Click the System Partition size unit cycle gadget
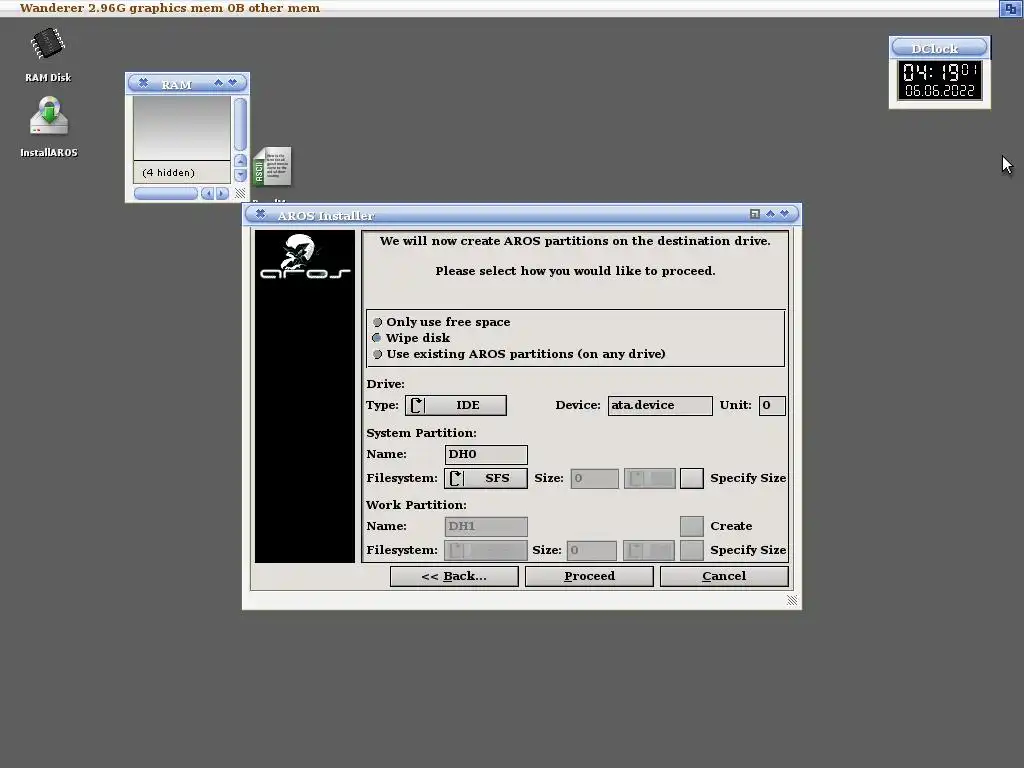 click(x=649, y=479)
